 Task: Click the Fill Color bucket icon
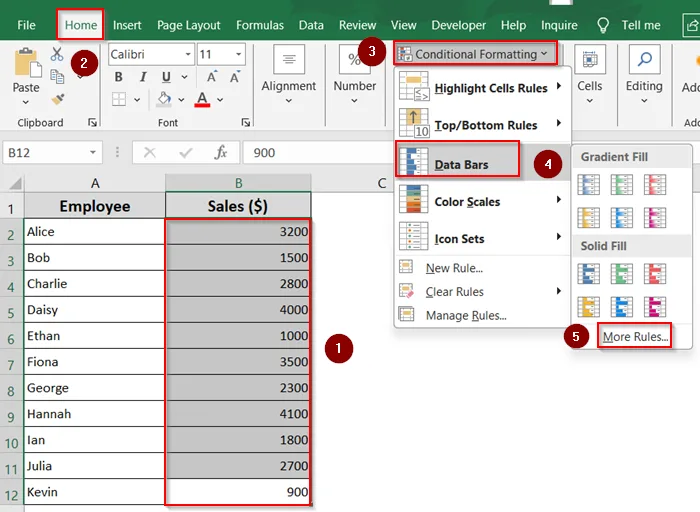(164, 99)
